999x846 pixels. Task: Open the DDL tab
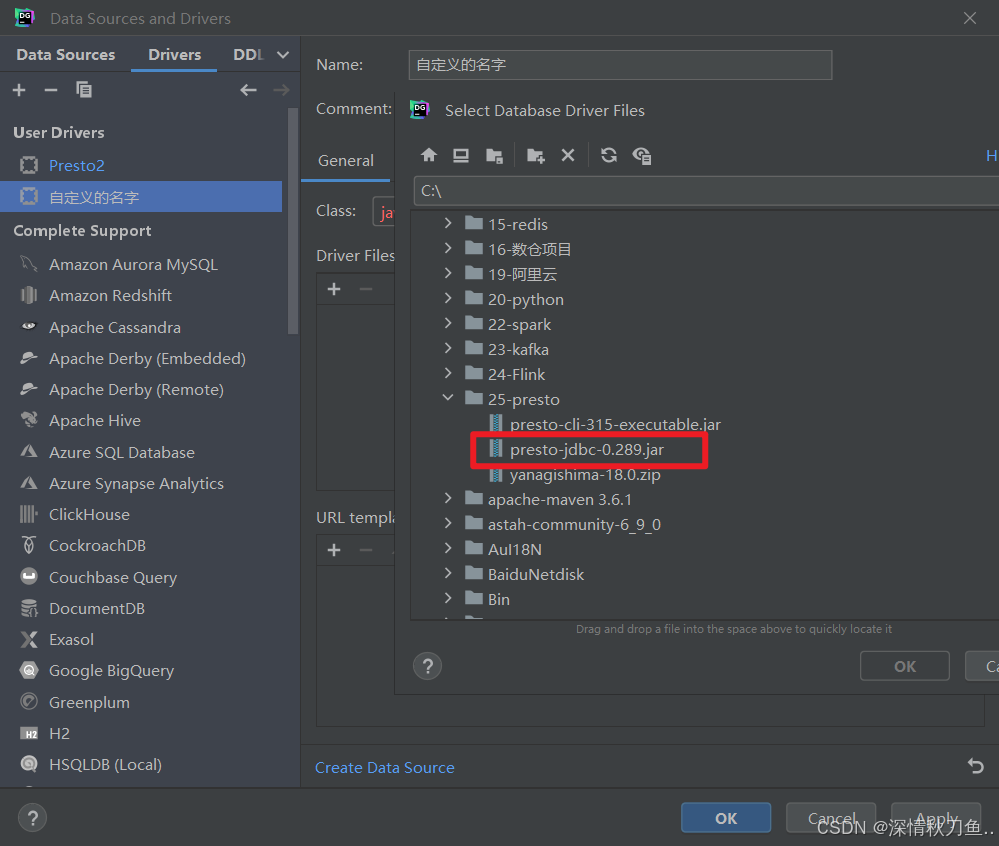pos(248,55)
